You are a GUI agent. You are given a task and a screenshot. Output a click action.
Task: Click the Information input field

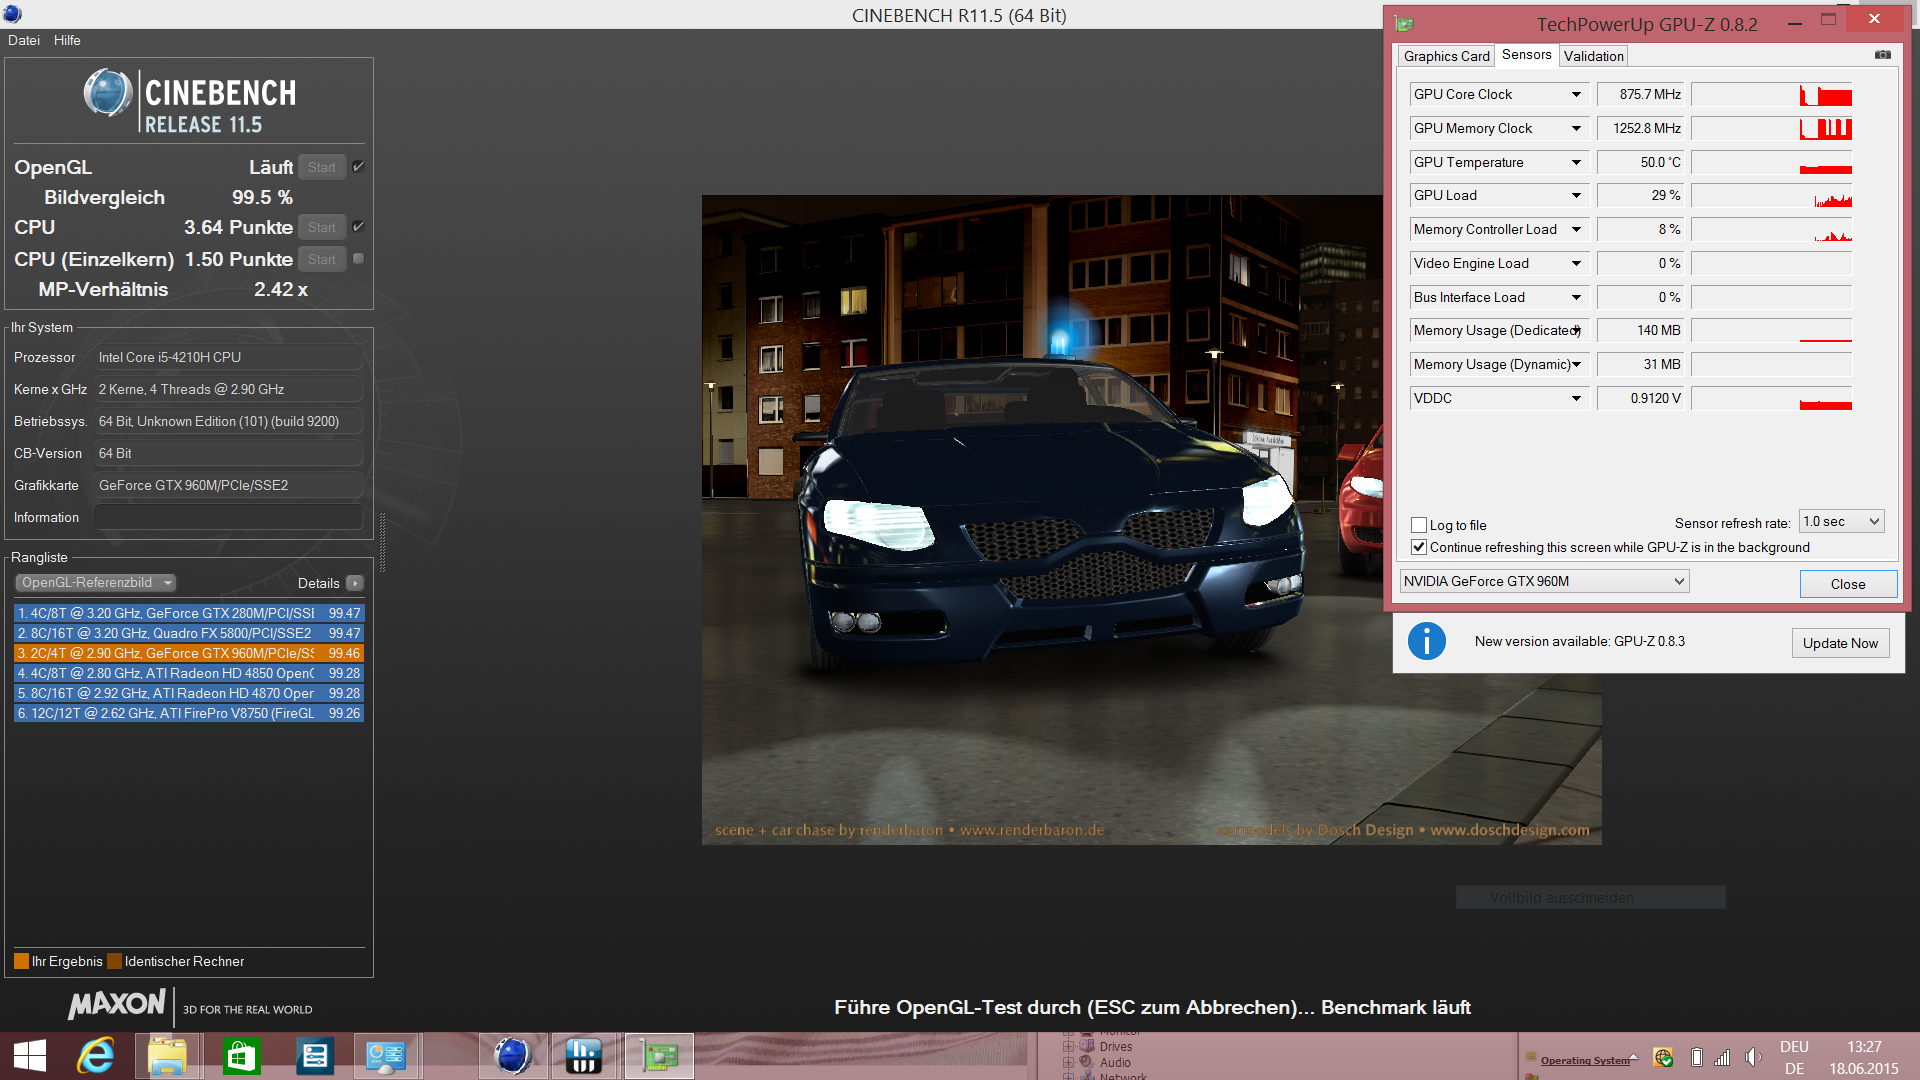click(x=228, y=517)
